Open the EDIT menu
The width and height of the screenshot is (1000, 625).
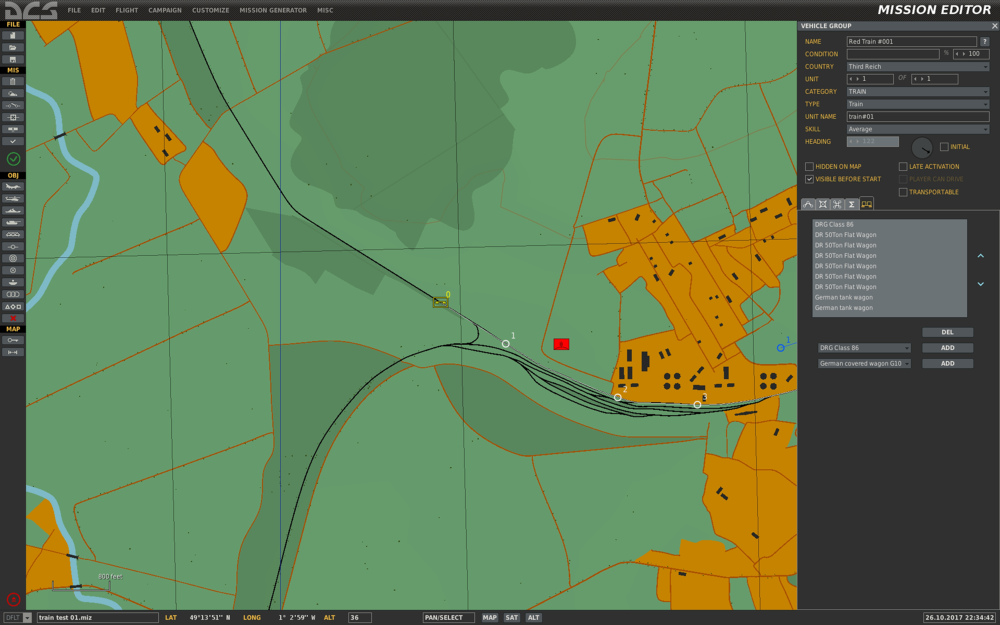coord(98,10)
